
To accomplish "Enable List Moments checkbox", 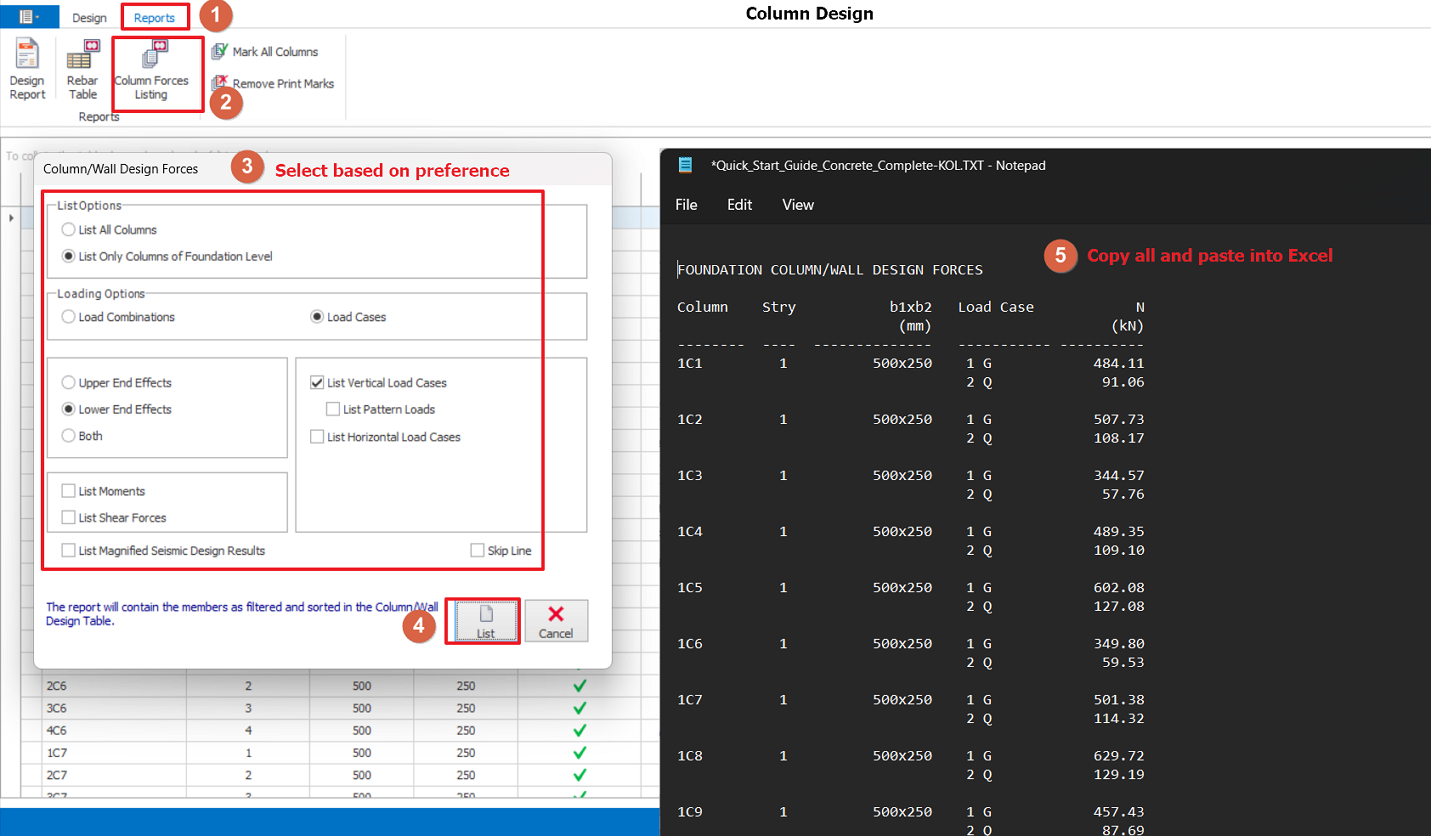I will (x=68, y=491).
